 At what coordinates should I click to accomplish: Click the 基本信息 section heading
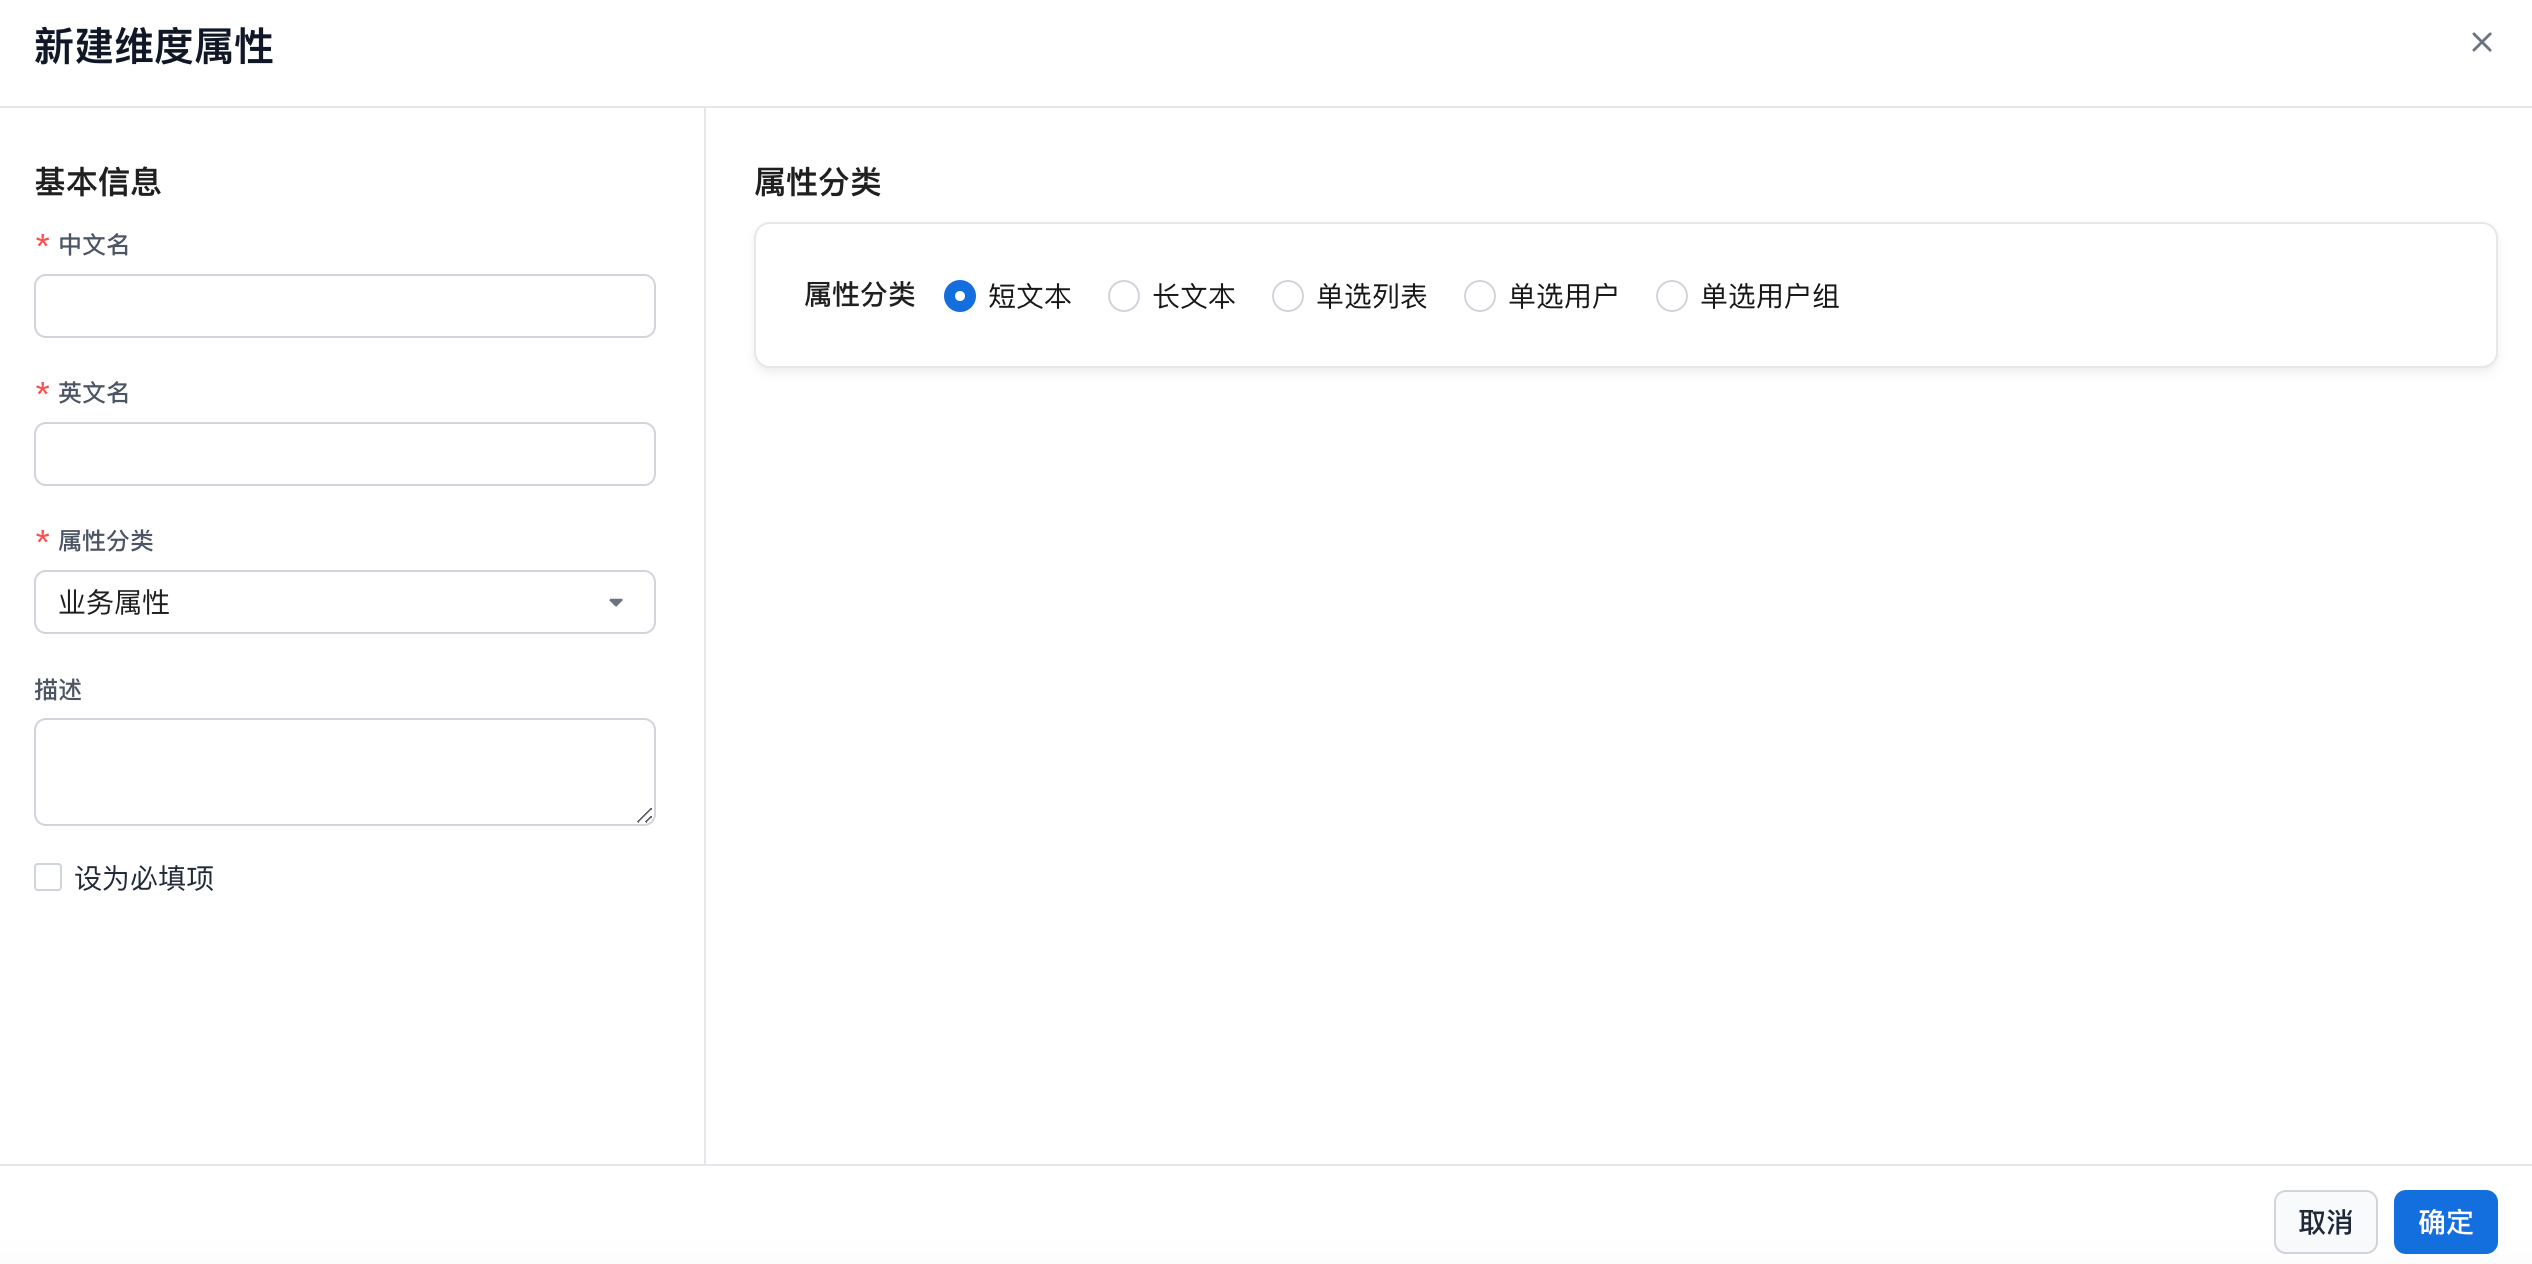[x=98, y=182]
